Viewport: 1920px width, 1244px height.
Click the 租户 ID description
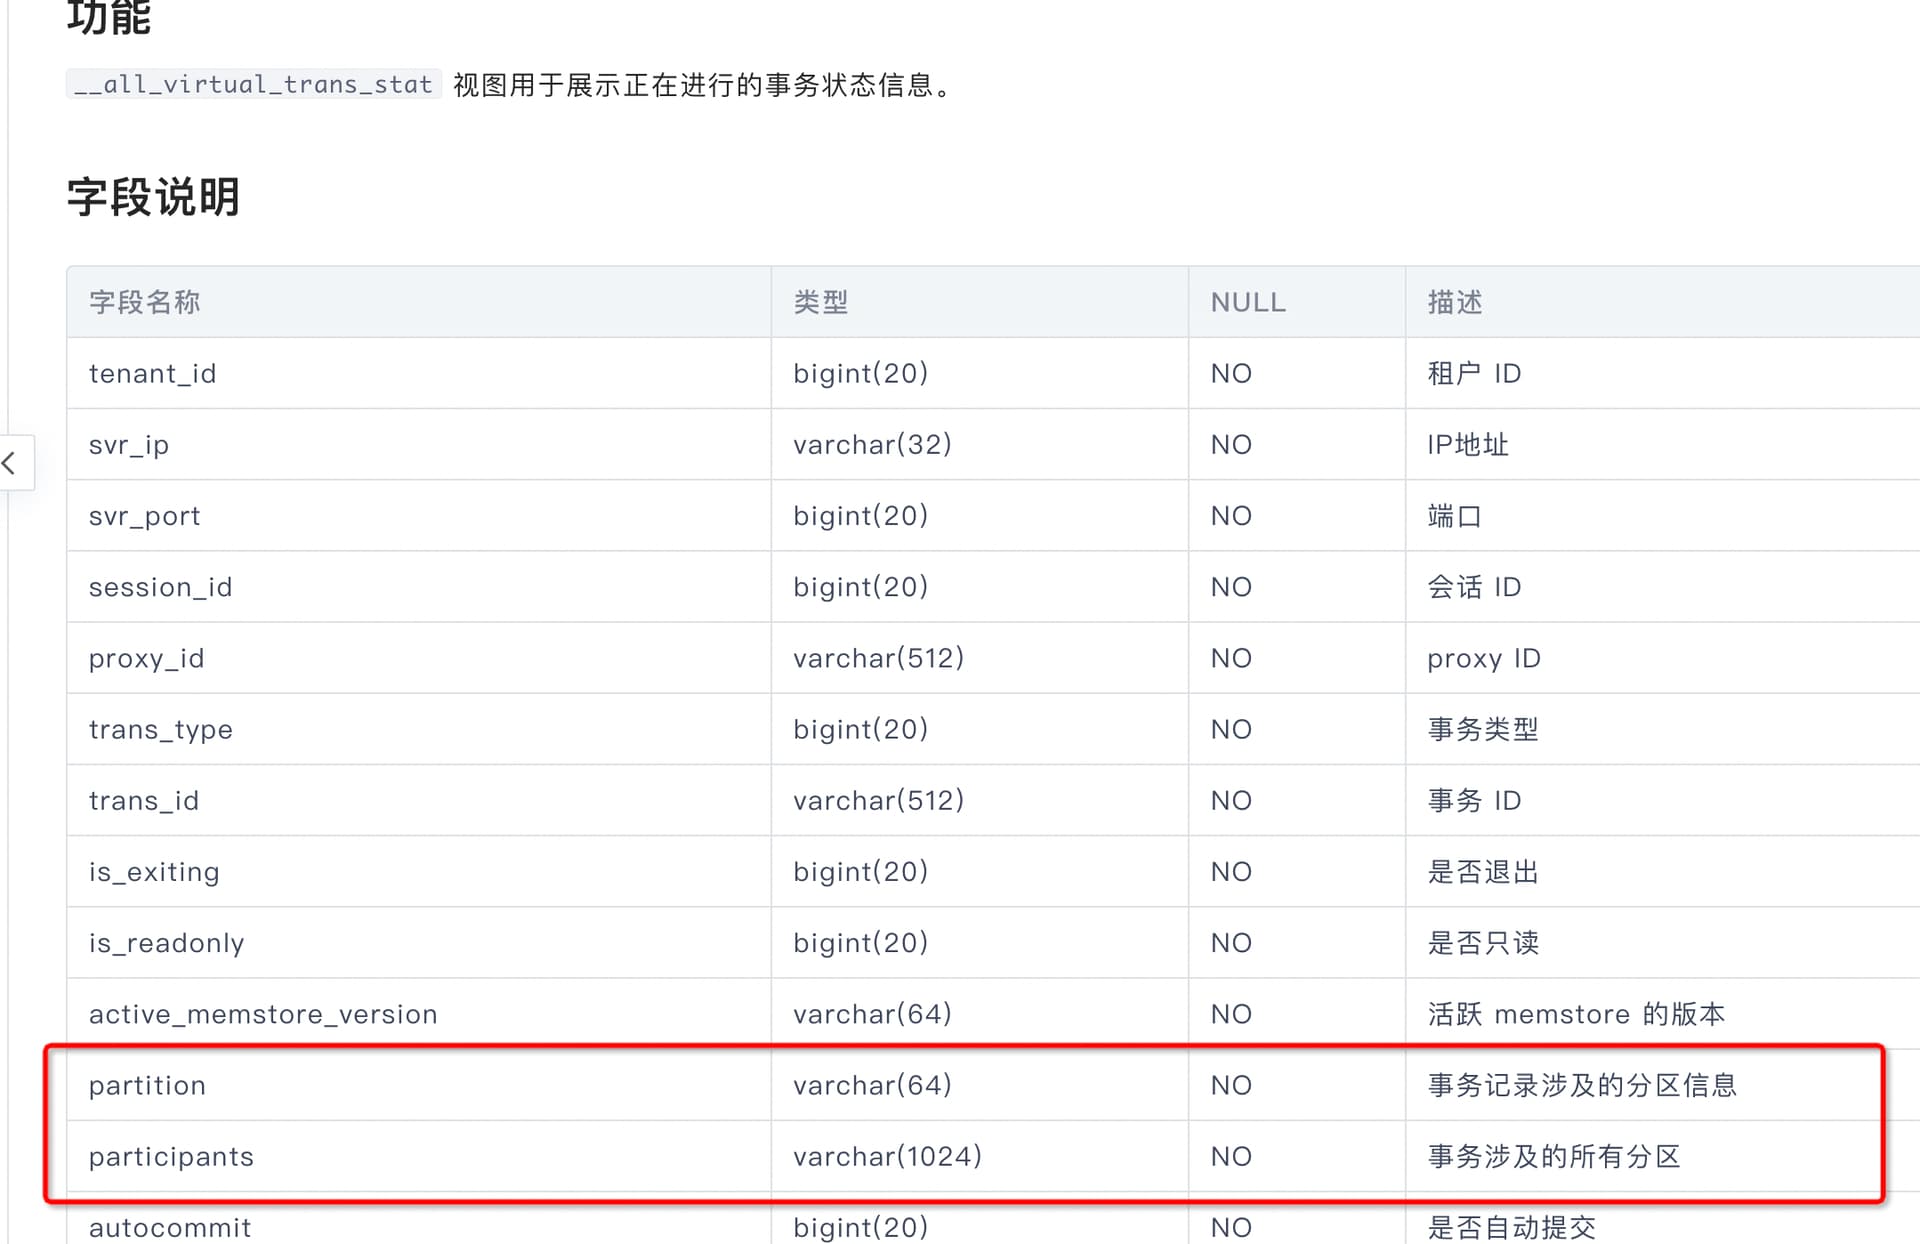[1474, 373]
